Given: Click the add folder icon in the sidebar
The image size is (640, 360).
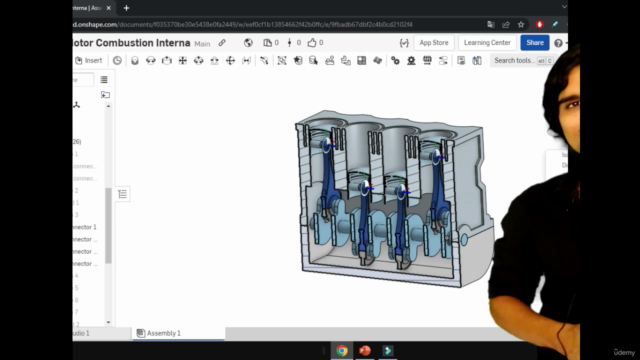Looking at the screenshot, I should point(105,95).
